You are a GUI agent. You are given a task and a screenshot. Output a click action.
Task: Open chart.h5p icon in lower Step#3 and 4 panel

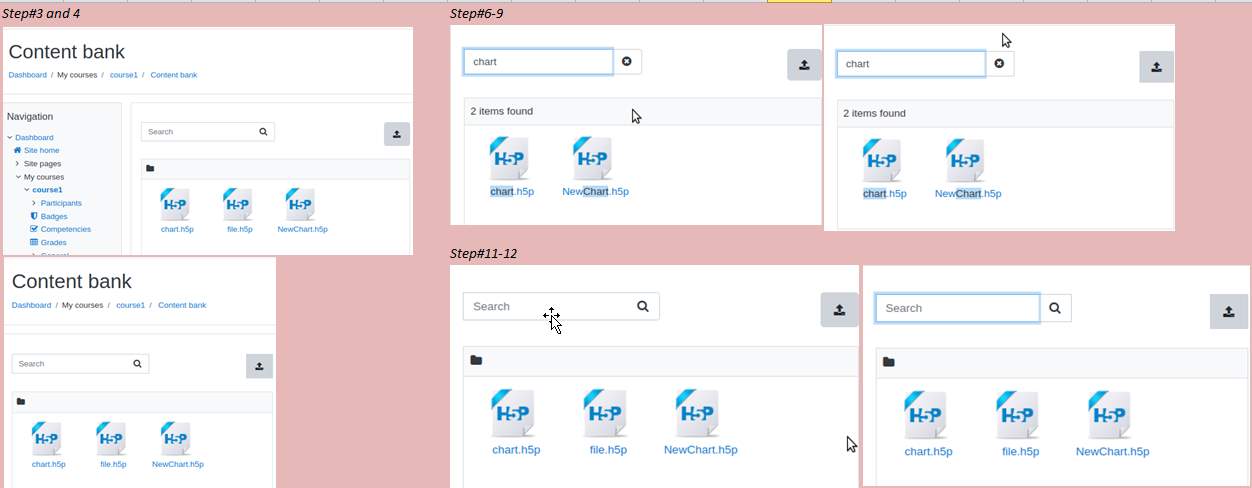click(47, 439)
